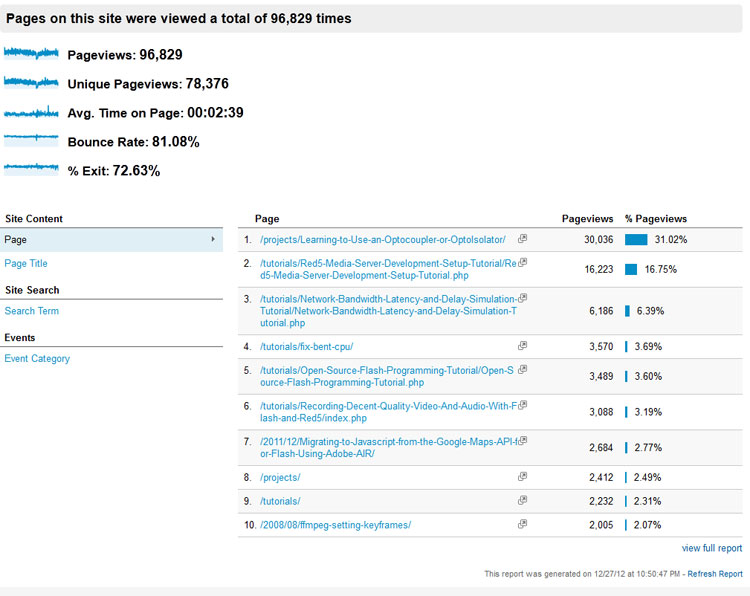The width and height of the screenshot is (750, 596).
Task: Click the Bounce Rate sparkline chart
Action: coord(31,140)
